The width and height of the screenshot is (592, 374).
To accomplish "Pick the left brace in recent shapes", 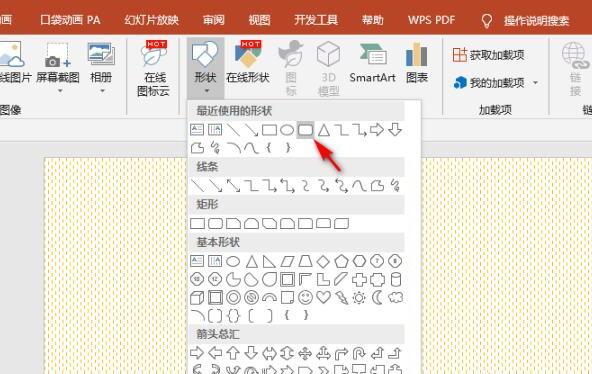I will pos(269,148).
